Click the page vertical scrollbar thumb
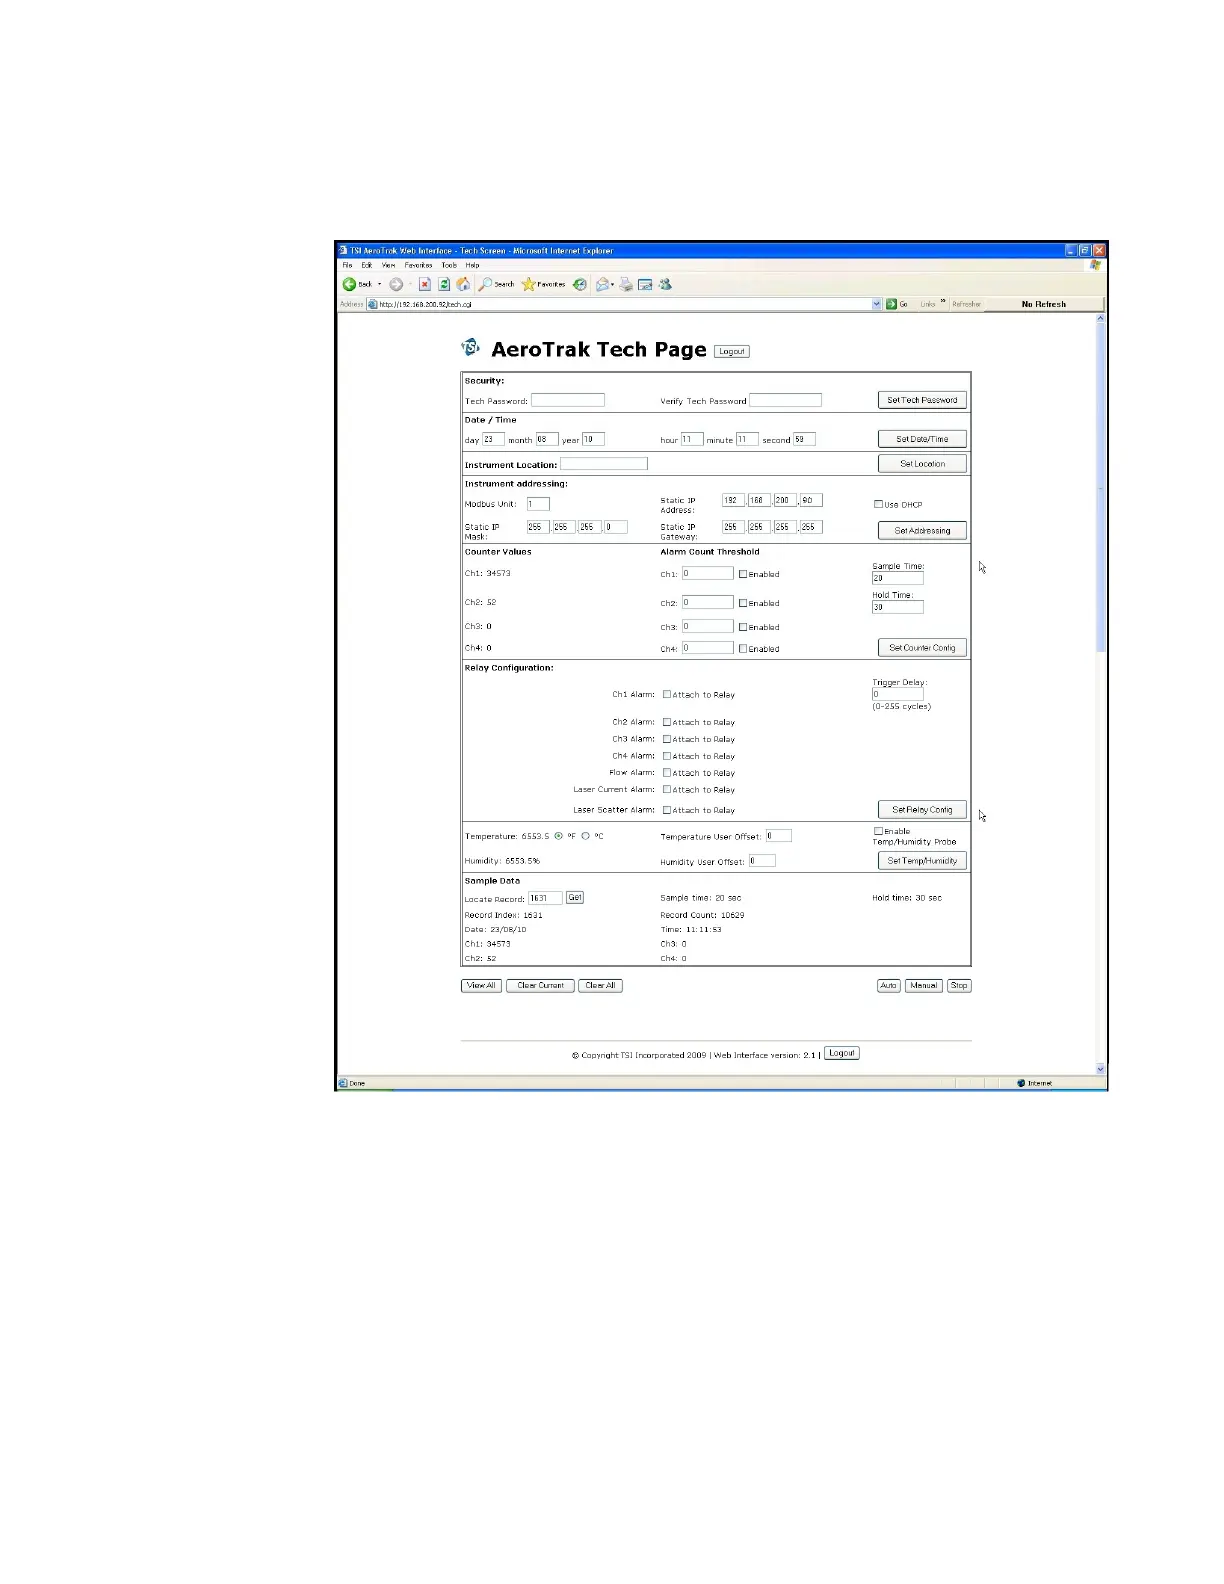 click(x=1101, y=488)
